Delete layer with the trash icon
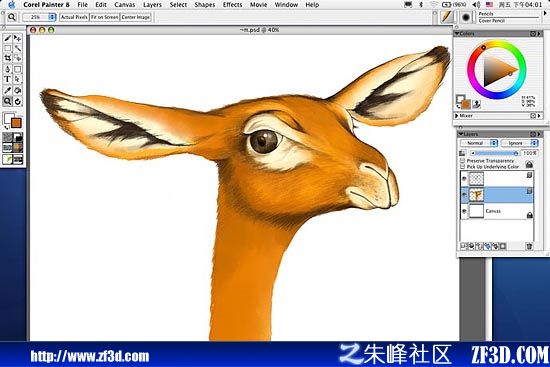The width and height of the screenshot is (550, 367). pos(529,247)
